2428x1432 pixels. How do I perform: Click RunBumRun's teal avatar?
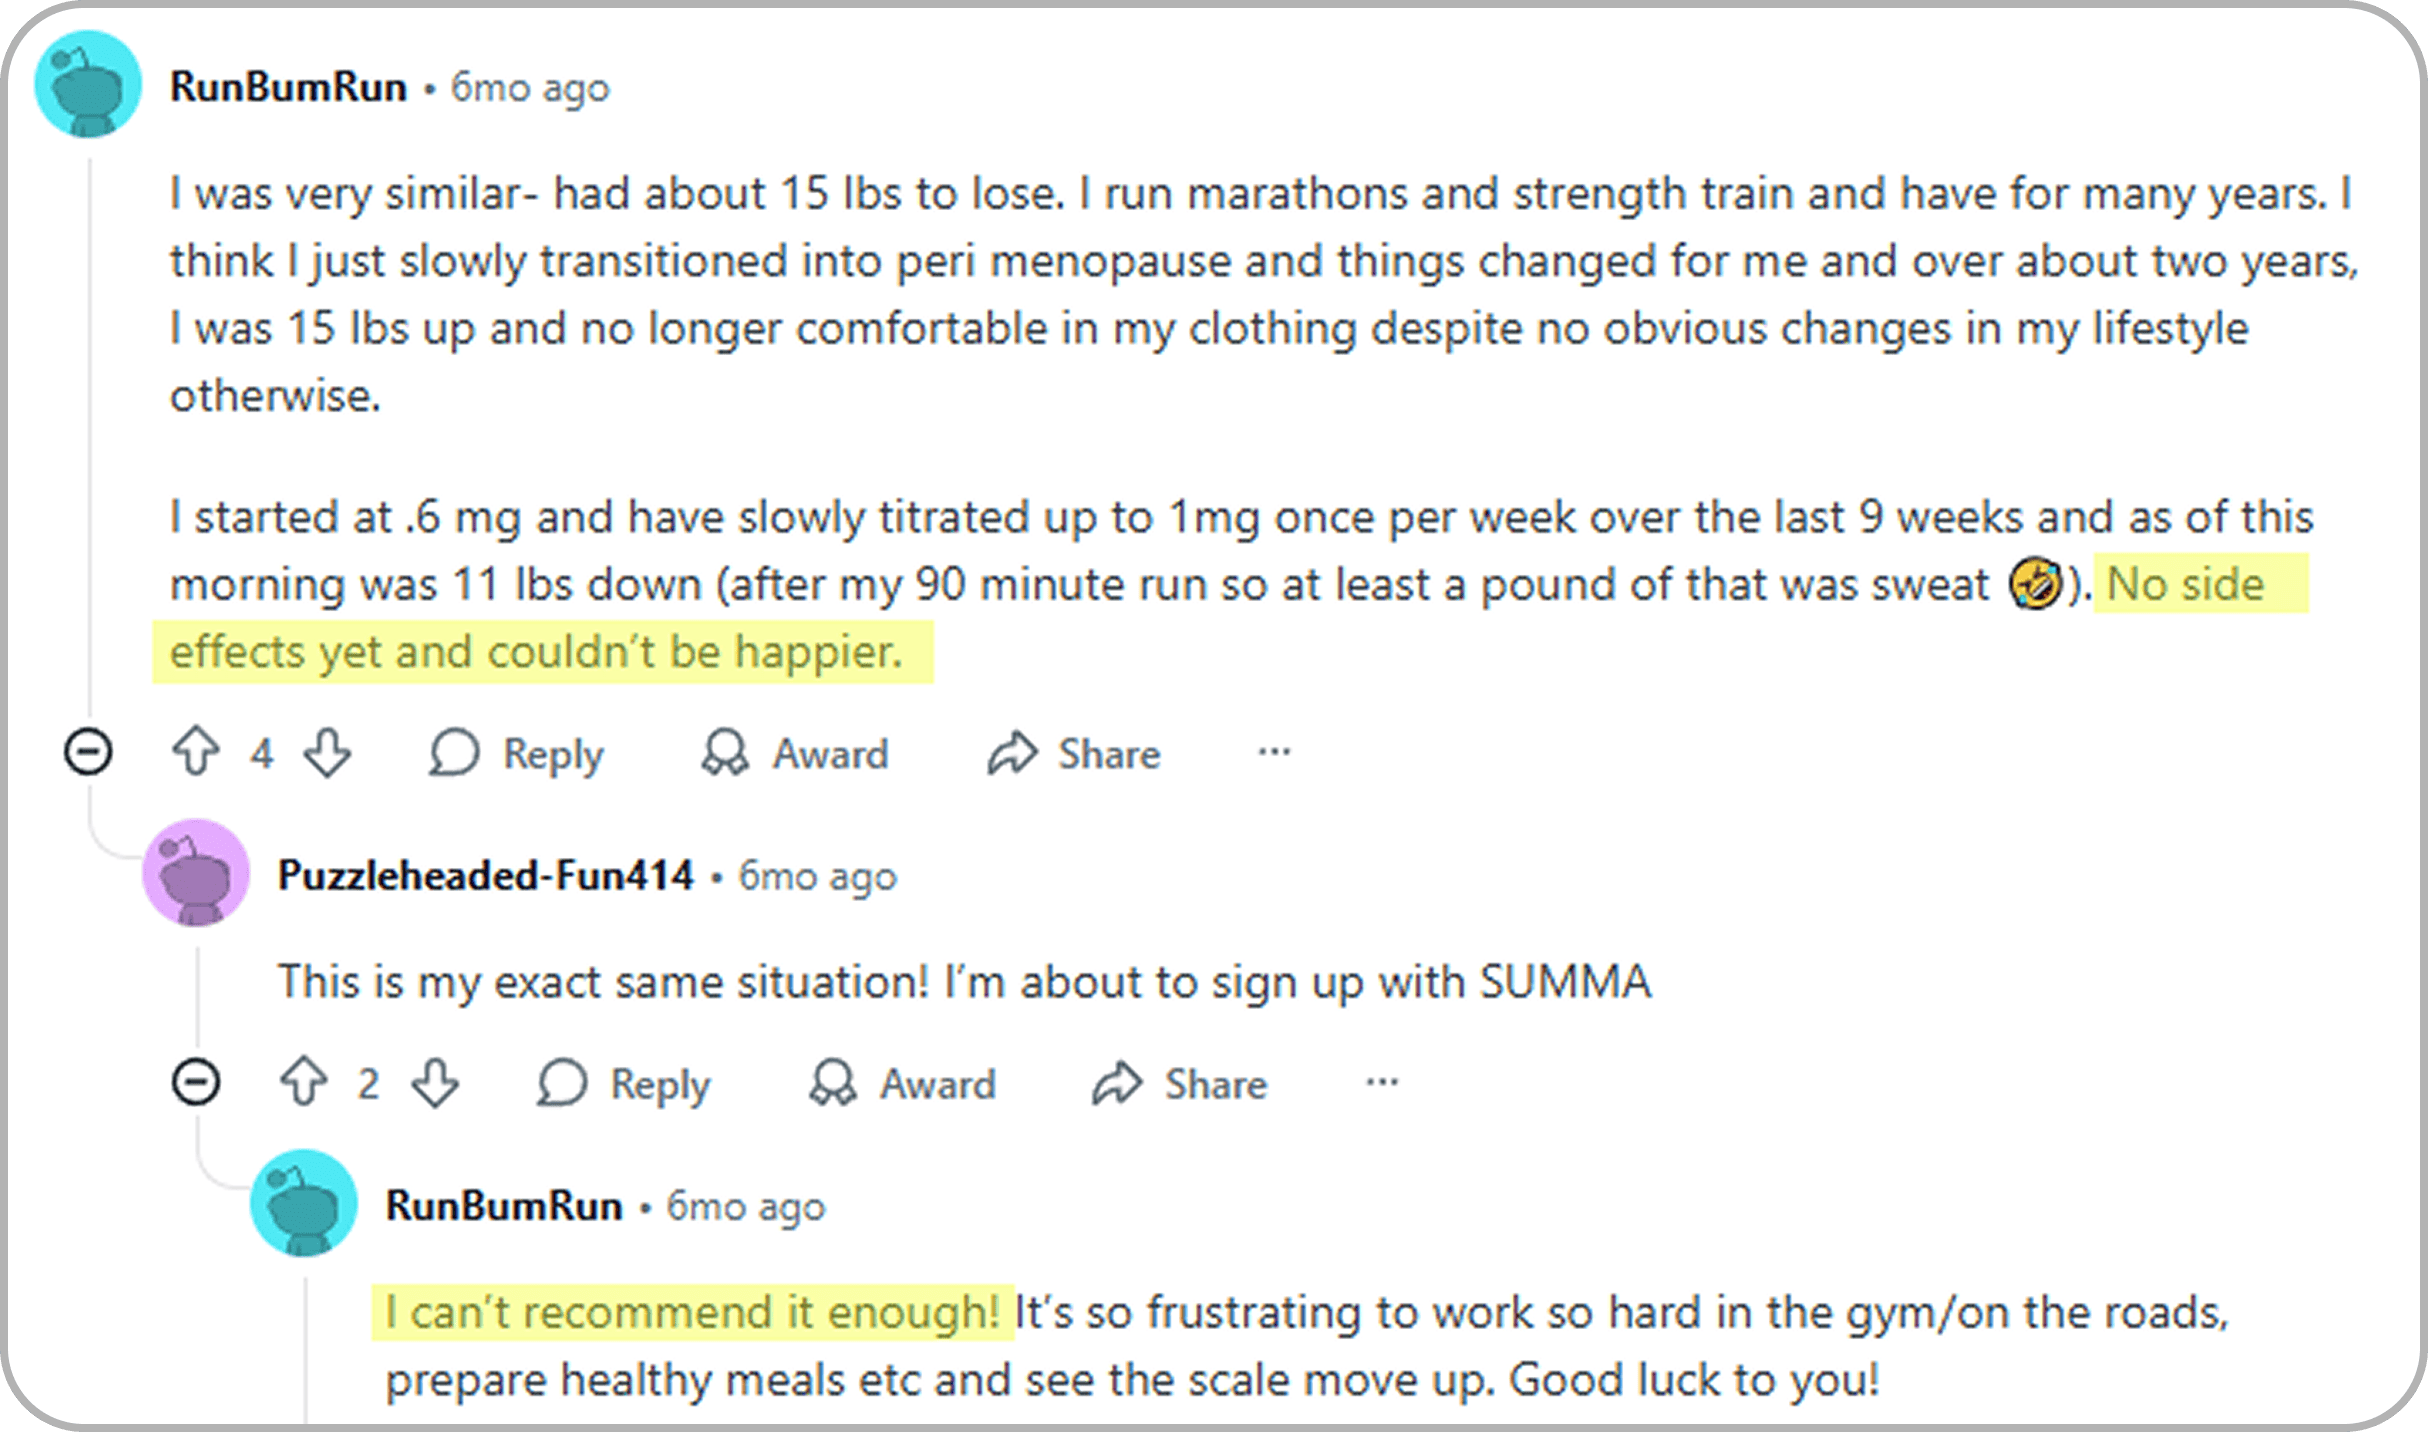tap(88, 85)
